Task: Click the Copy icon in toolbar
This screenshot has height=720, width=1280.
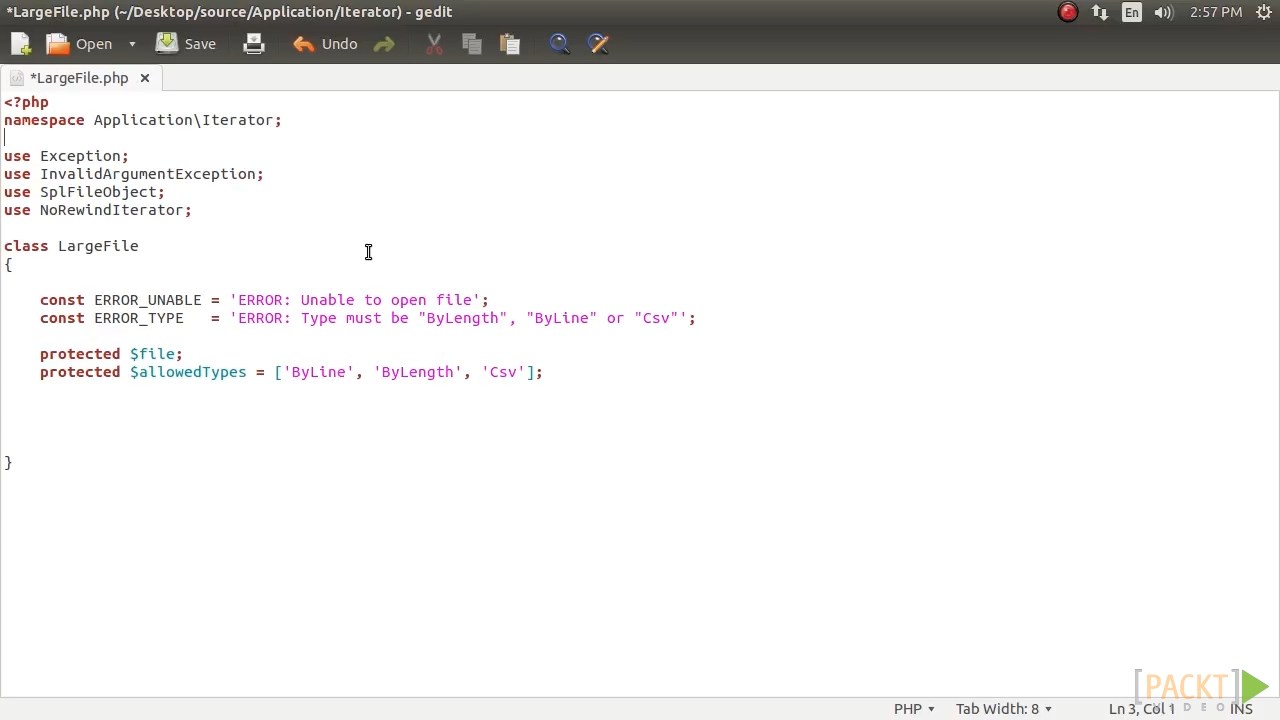Action: [x=472, y=44]
